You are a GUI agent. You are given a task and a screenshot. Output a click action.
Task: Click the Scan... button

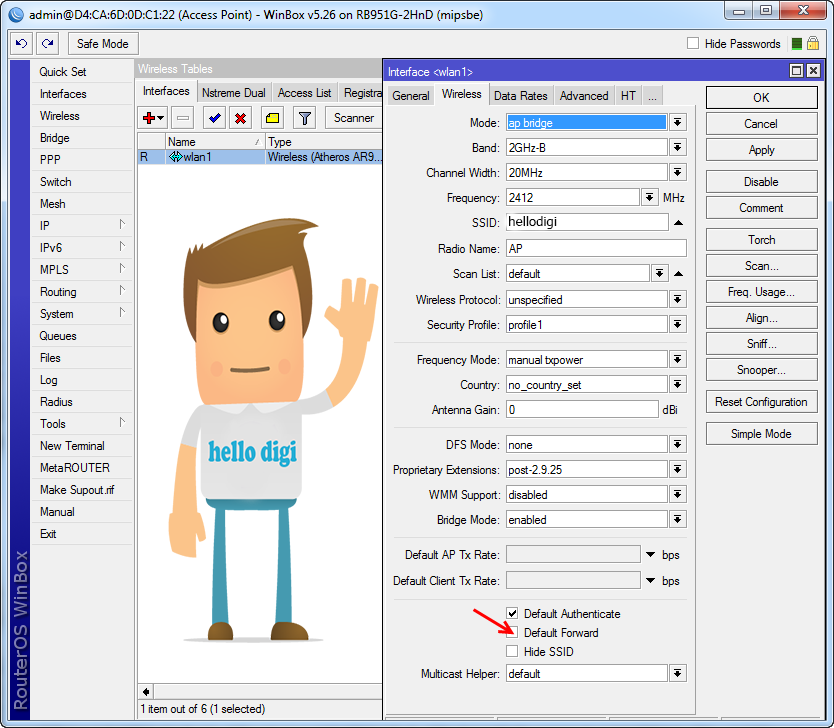pyautogui.click(x=761, y=266)
